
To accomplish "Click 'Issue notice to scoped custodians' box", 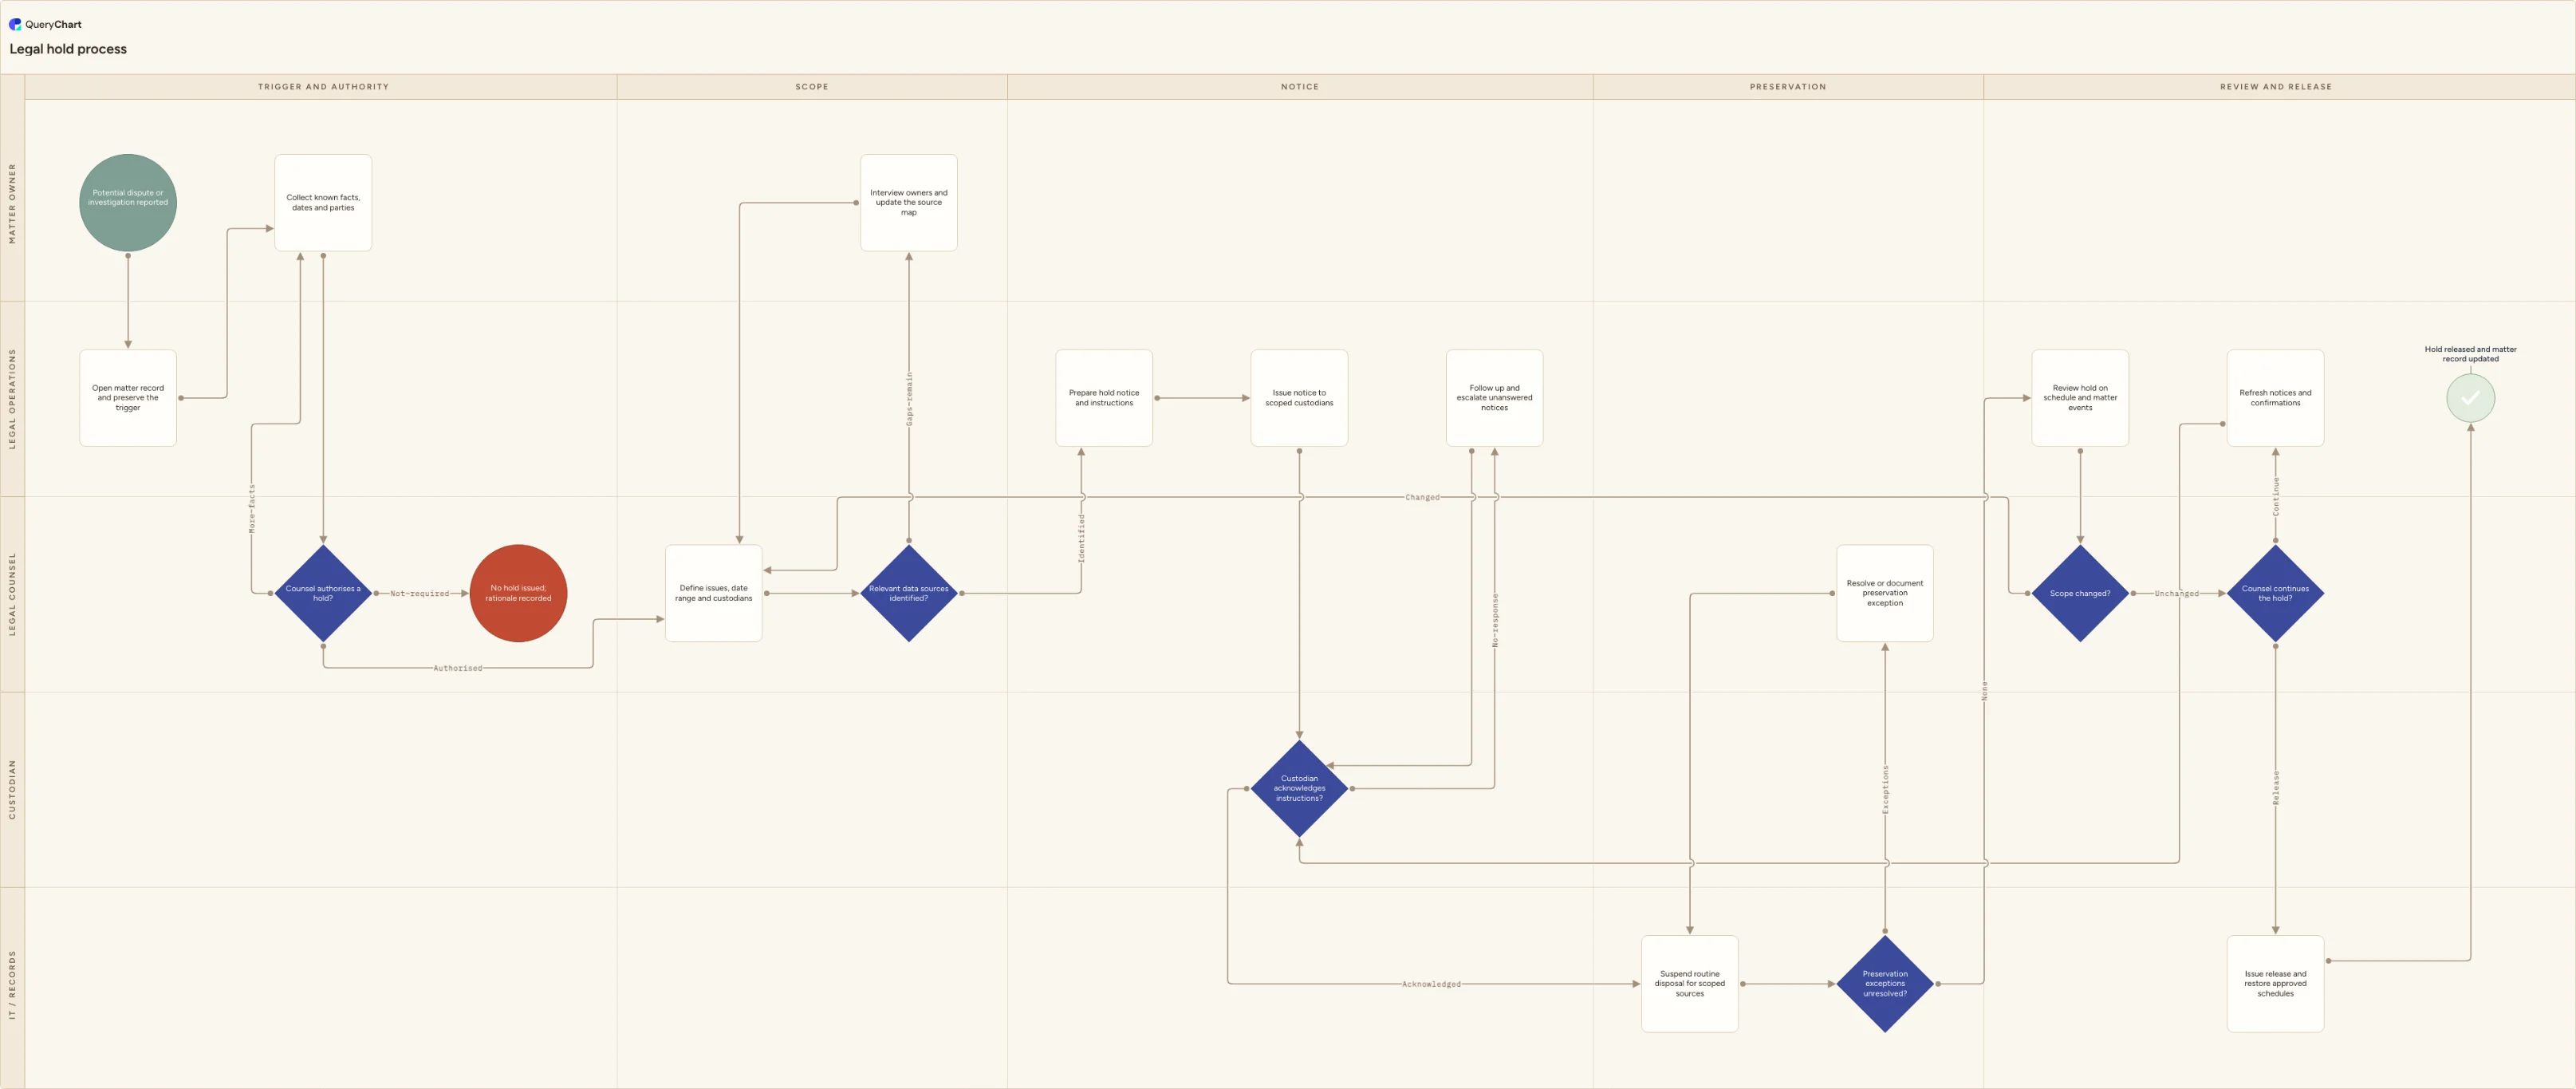I will tap(1299, 398).
